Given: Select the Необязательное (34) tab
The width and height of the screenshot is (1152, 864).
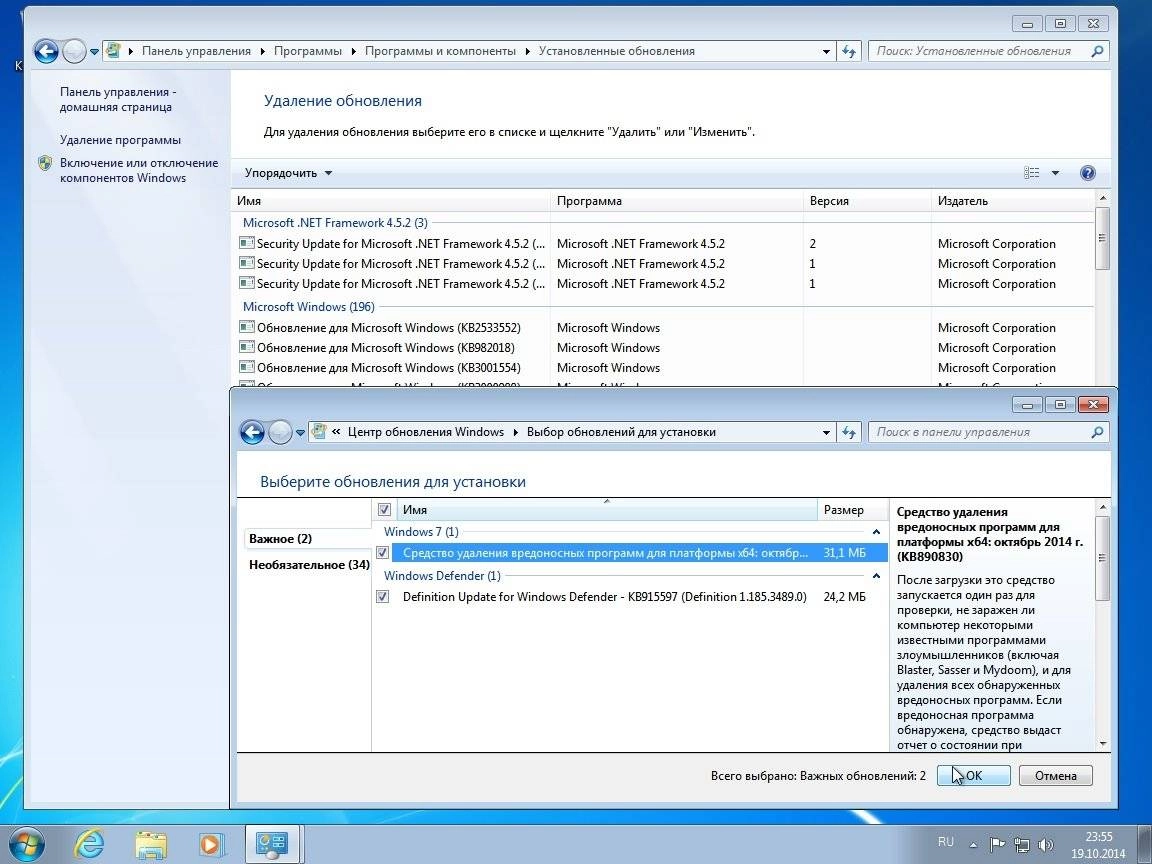Looking at the screenshot, I should coord(309,565).
